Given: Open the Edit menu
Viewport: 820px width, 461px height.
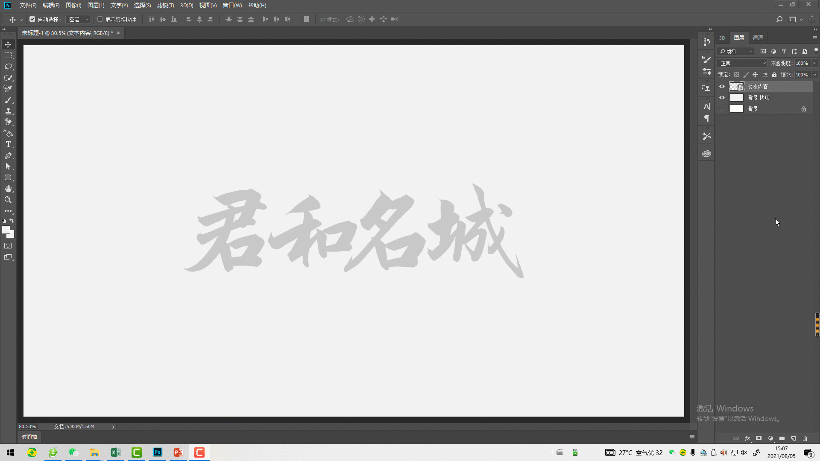Looking at the screenshot, I should pos(51,5).
